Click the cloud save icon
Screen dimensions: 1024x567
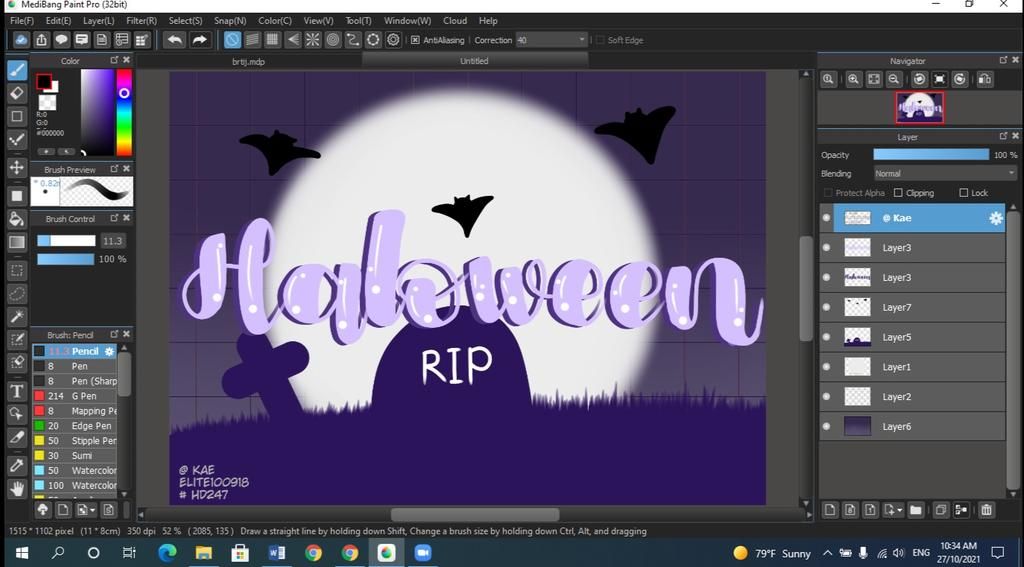click(x=21, y=40)
